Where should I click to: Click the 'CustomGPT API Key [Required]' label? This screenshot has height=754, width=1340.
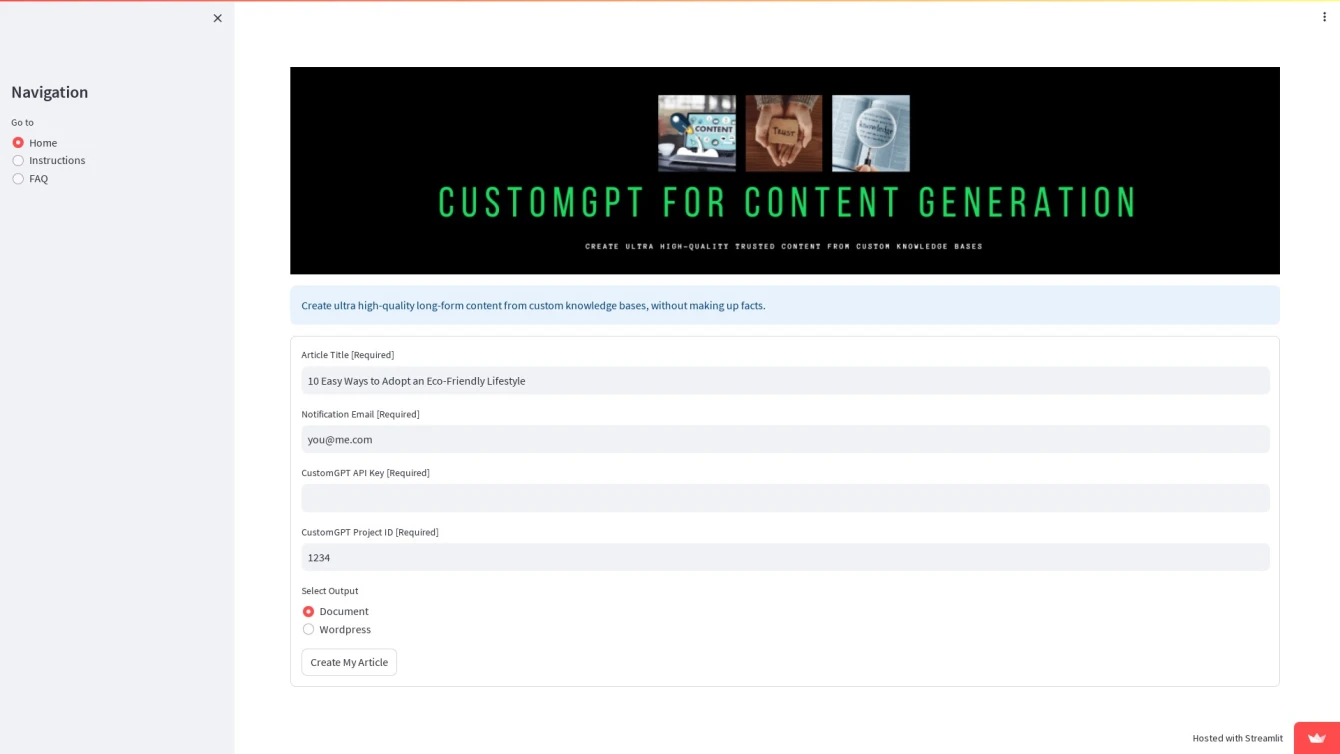click(x=365, y=473)
